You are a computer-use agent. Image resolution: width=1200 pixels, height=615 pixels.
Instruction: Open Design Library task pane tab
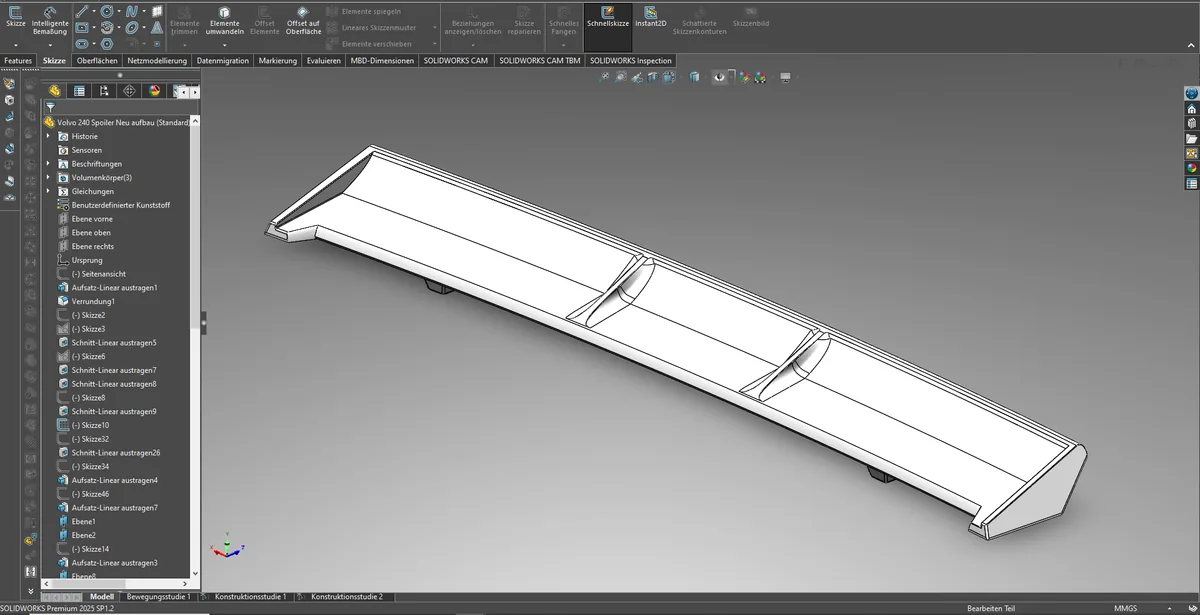click(x=1191, y=123)
